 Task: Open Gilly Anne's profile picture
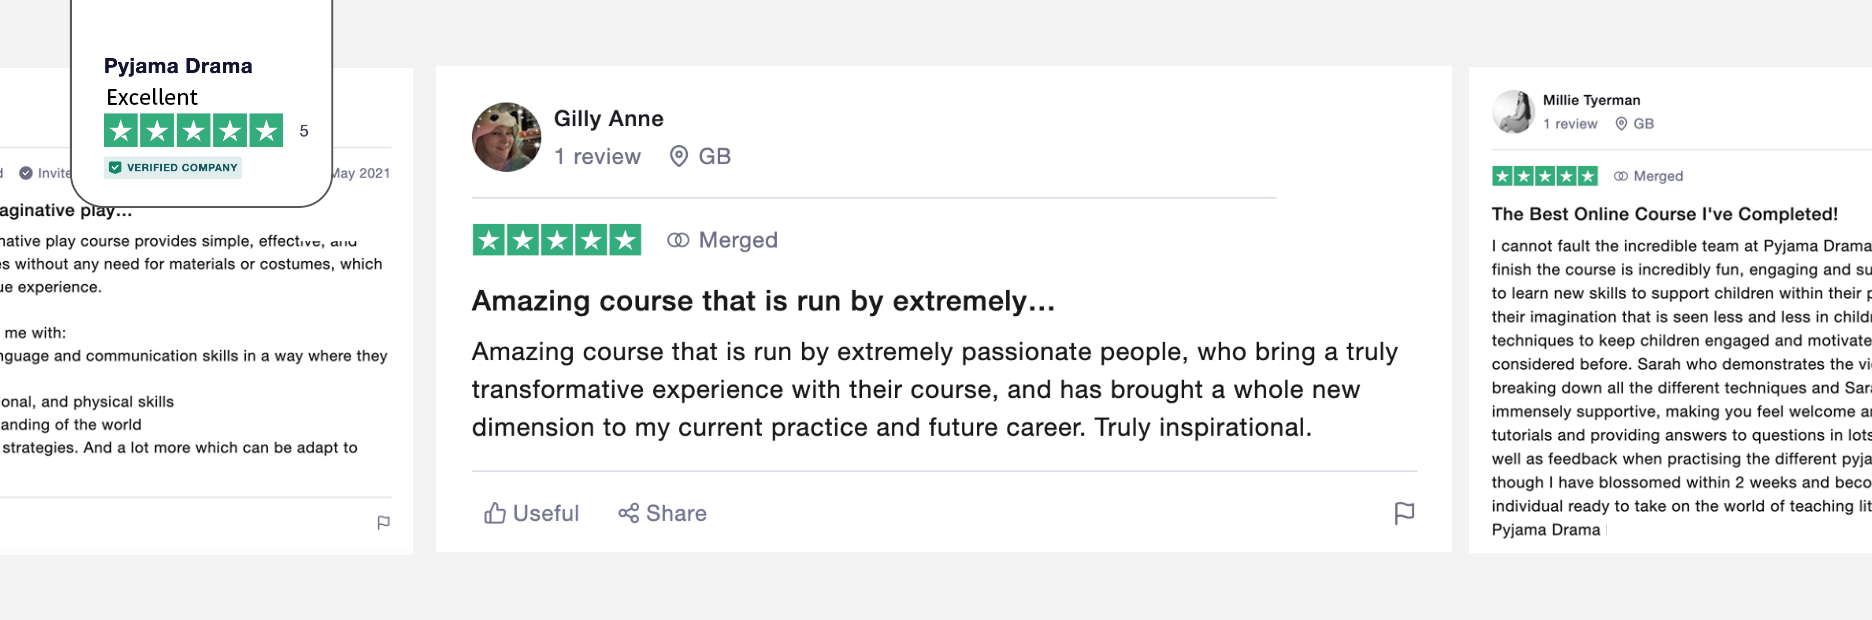[507, 137]
